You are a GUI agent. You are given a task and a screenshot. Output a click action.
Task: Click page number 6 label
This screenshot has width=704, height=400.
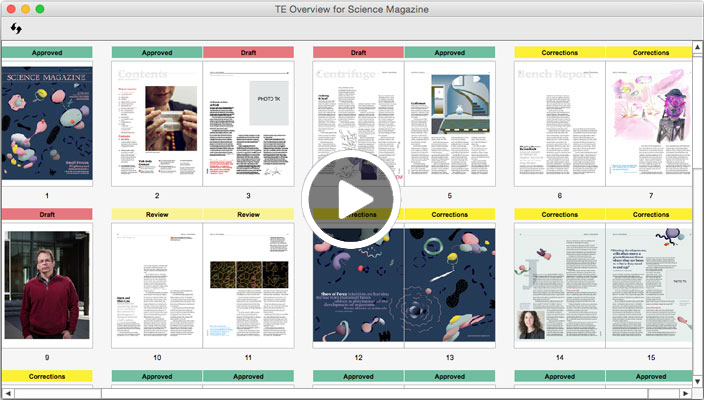[x=559, y=196]
